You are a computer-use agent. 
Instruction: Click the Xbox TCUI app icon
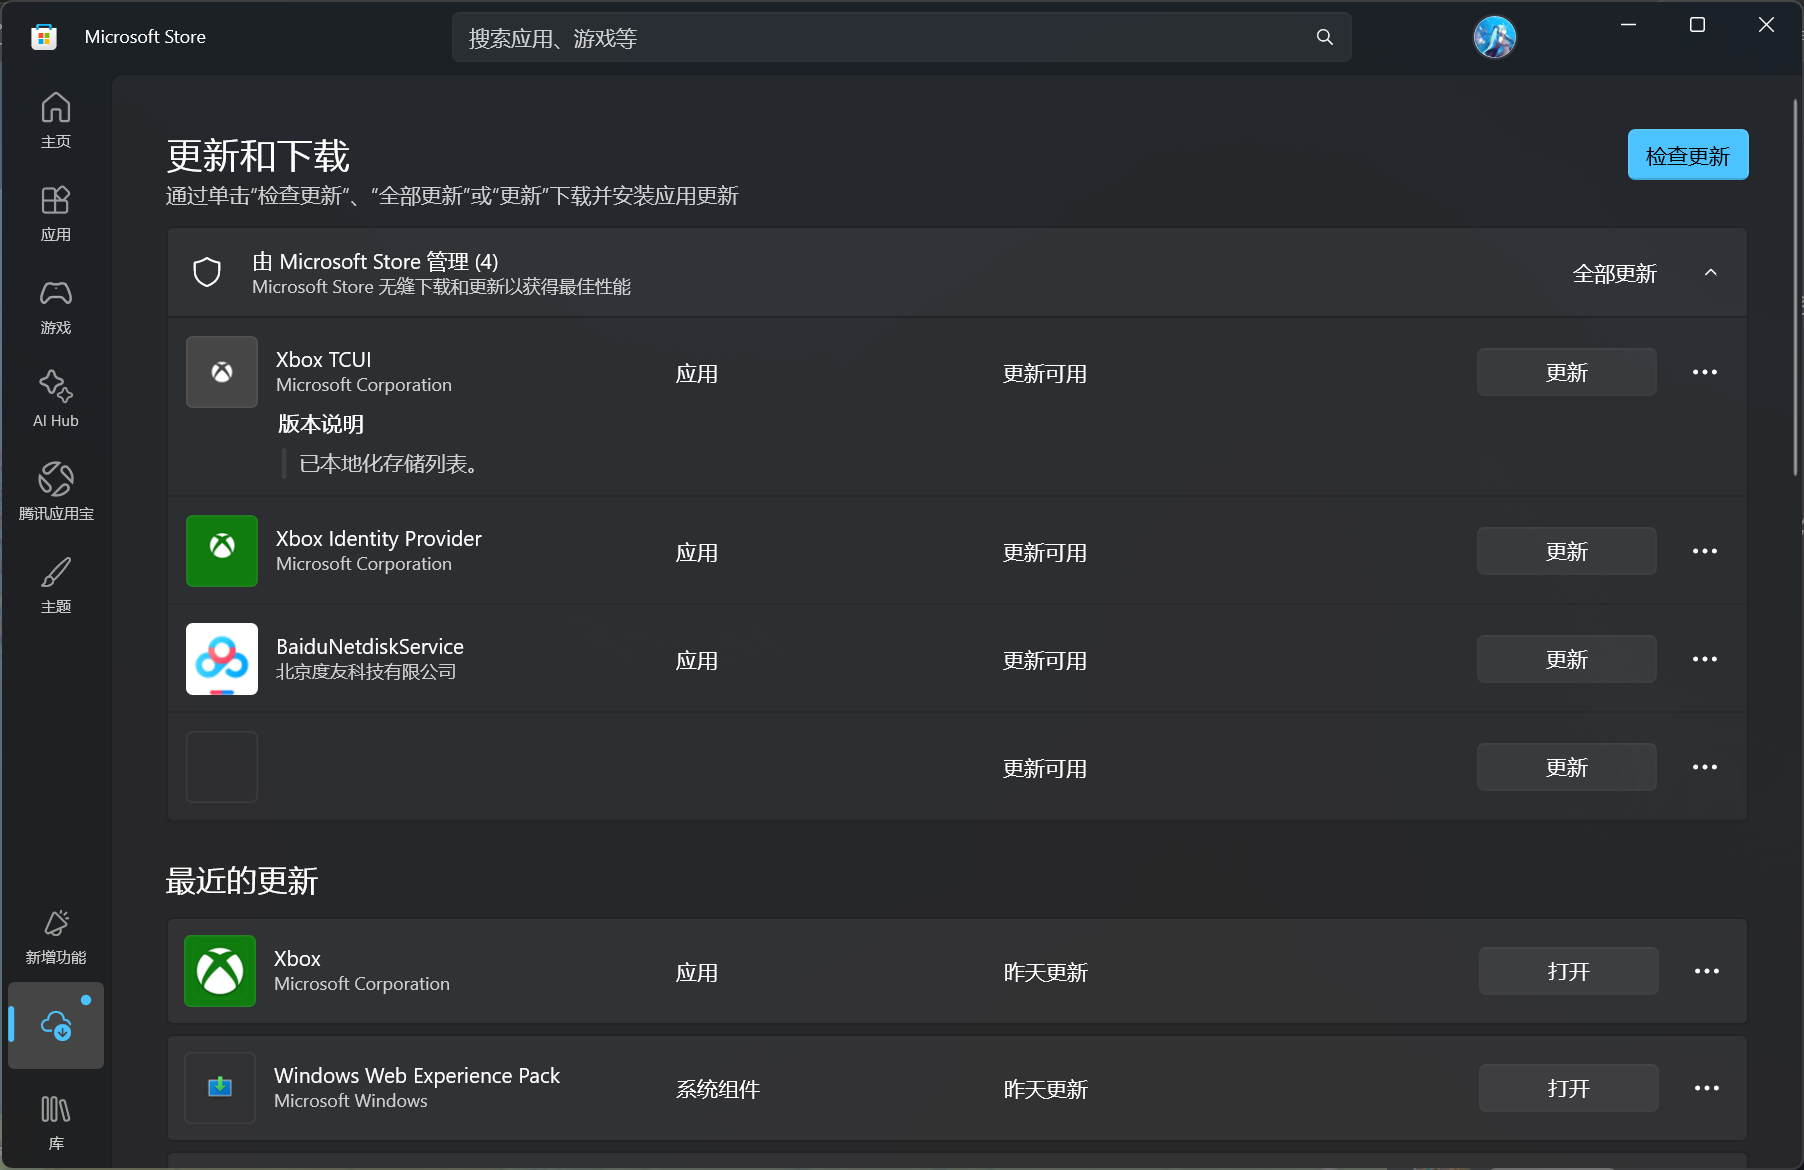(x=222, y=372)
